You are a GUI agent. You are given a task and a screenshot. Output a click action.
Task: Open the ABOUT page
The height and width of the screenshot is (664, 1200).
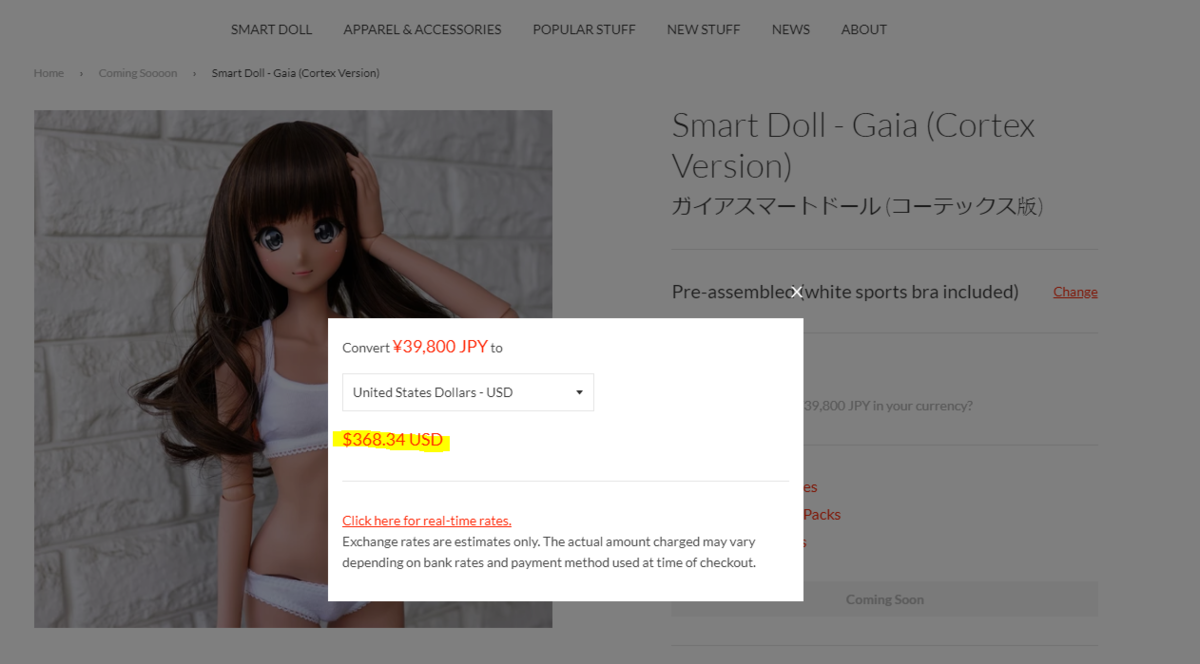point(863,29)
